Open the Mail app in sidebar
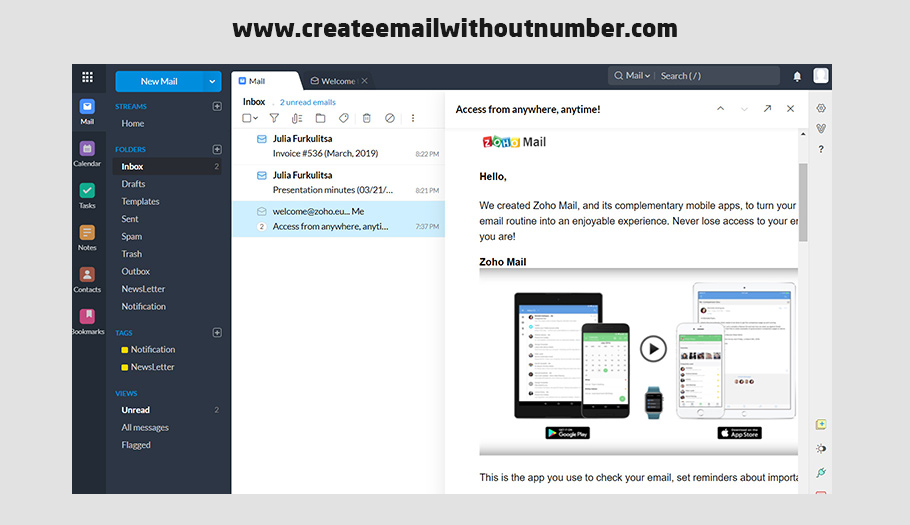The image size is (910, 525). point(87,112)
